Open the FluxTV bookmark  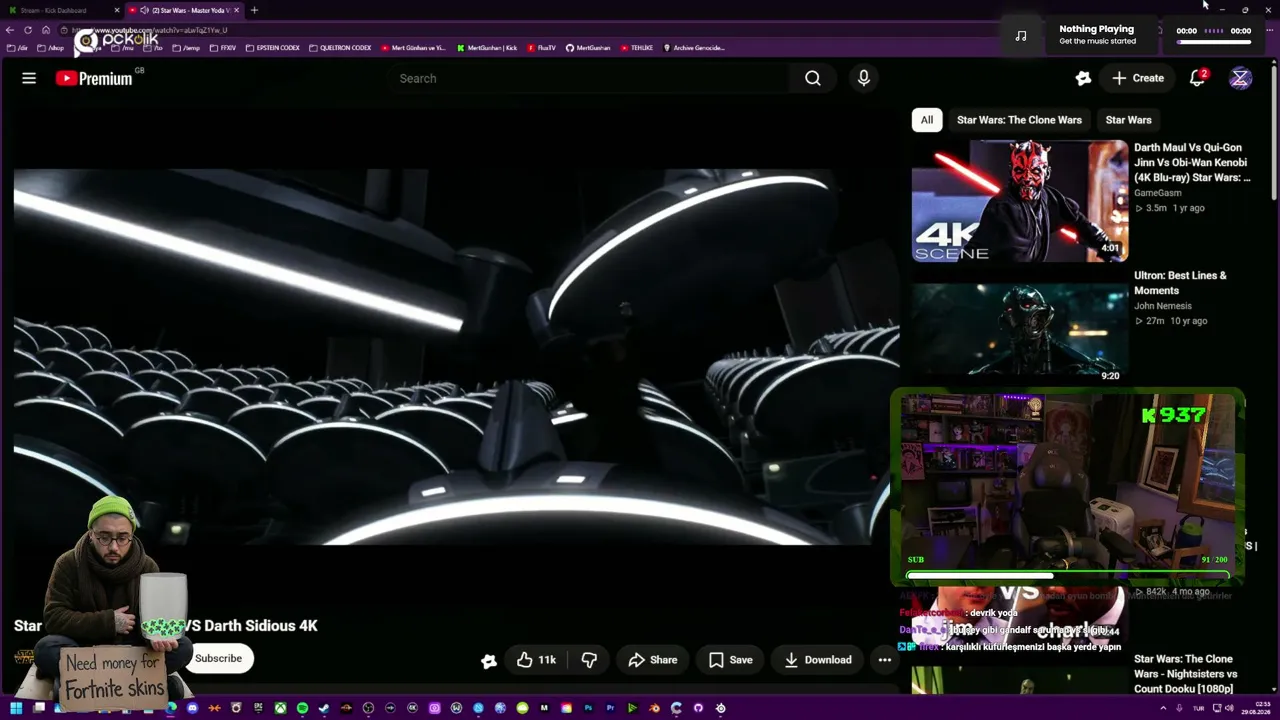point(542,48)
